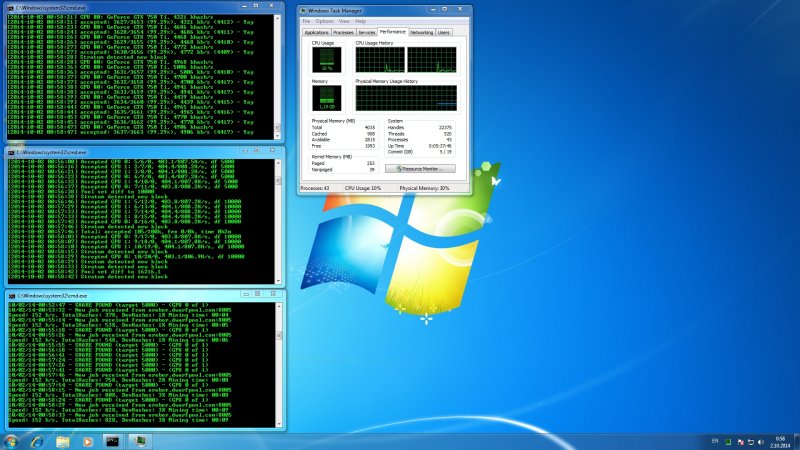This screenshot has width=800, height=450.
Task: Click 'Physical Memory: 30%' in the status bar
Action: pos(424,188)
